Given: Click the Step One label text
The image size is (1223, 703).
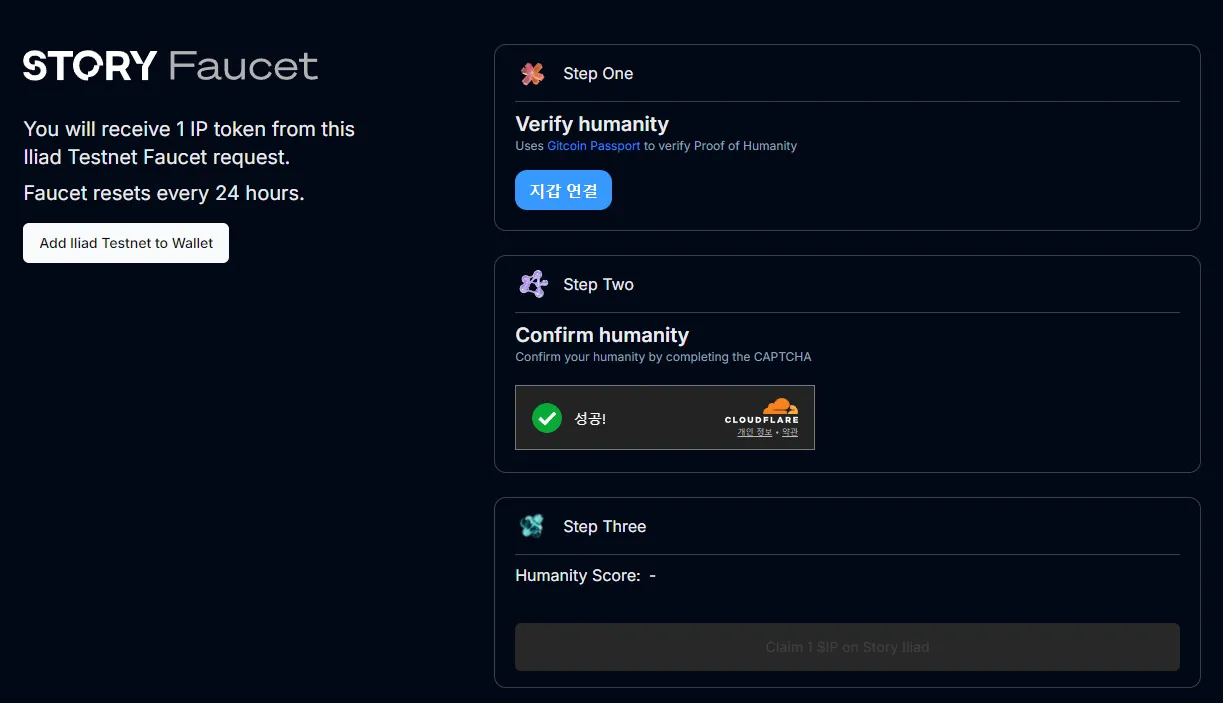Looking at the screenshot, I should [x=598, y=73].
